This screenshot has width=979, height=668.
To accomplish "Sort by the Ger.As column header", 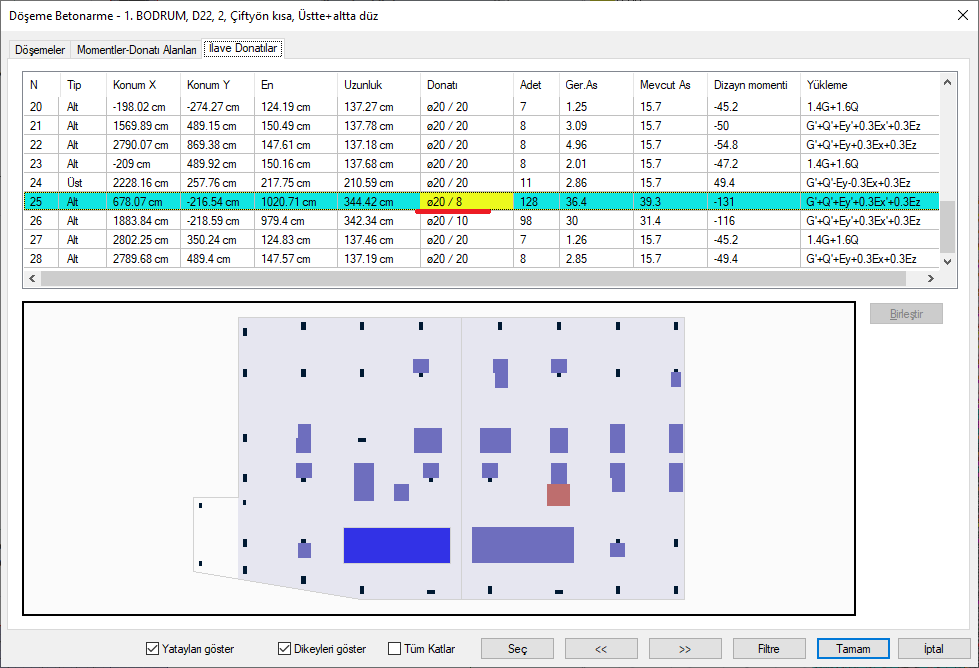I will (596, 85).
